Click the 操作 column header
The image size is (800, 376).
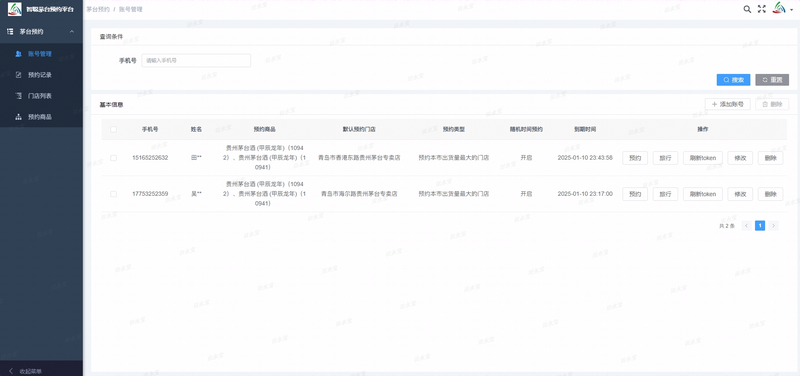click(703, 130)
